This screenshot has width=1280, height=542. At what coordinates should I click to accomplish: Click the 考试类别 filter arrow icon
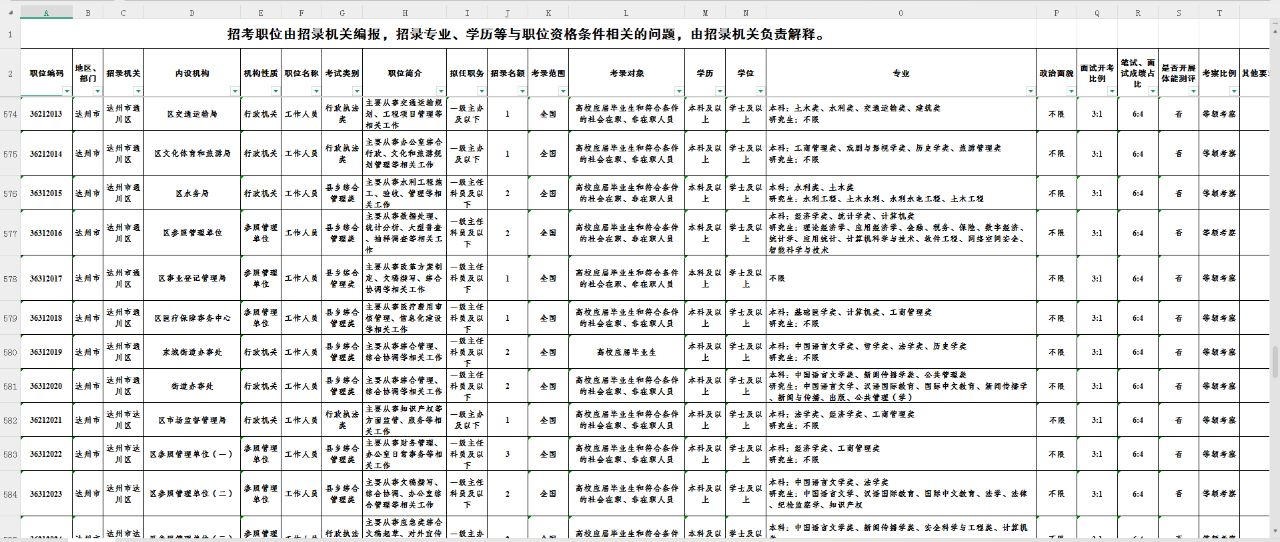(x=355, y=91)
